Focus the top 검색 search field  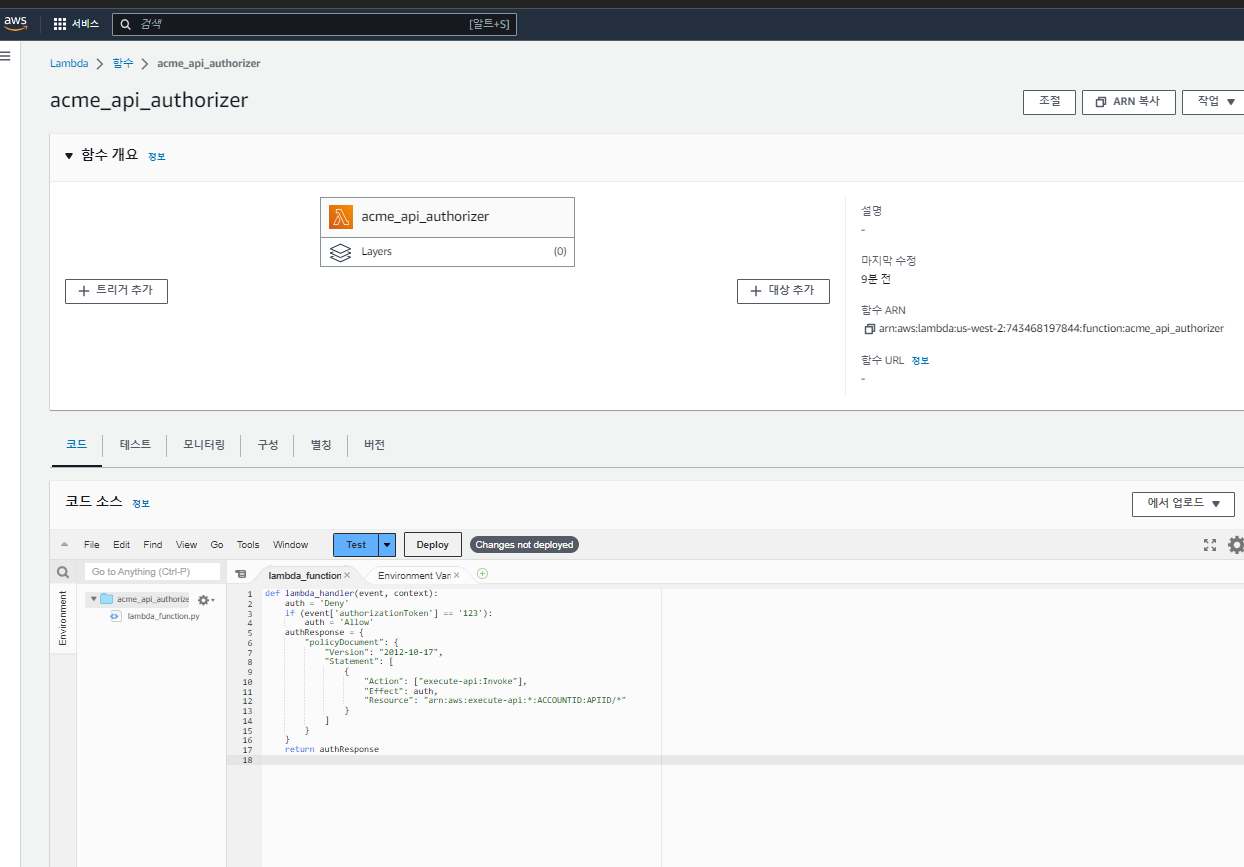(x=314, y=24)
